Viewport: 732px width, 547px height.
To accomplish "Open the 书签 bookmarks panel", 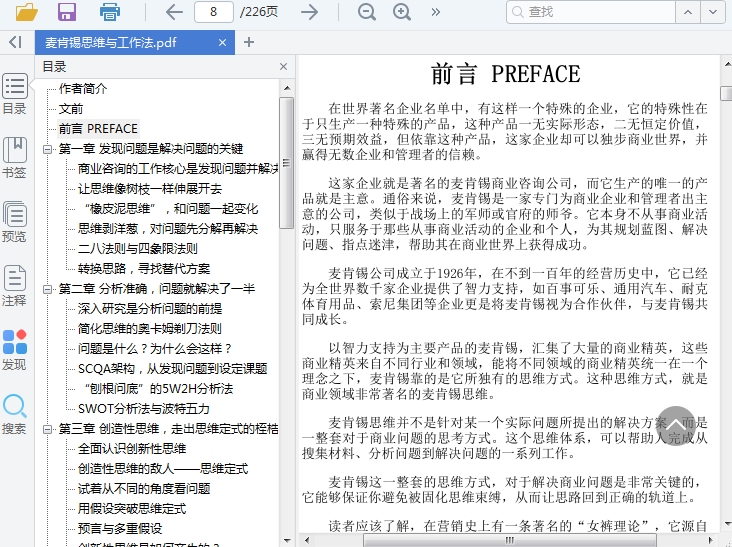I will pos(15,158).
